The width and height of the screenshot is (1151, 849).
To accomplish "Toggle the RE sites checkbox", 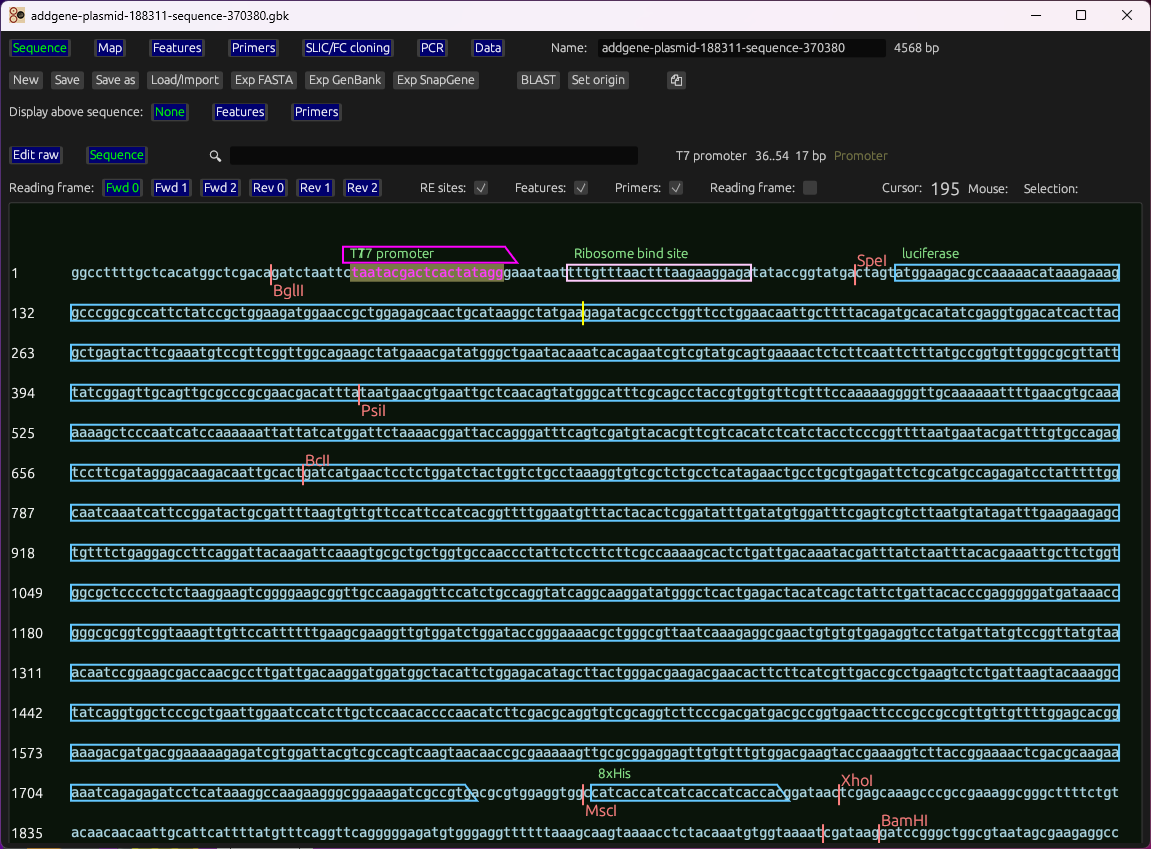I will (x=481, y=188).
